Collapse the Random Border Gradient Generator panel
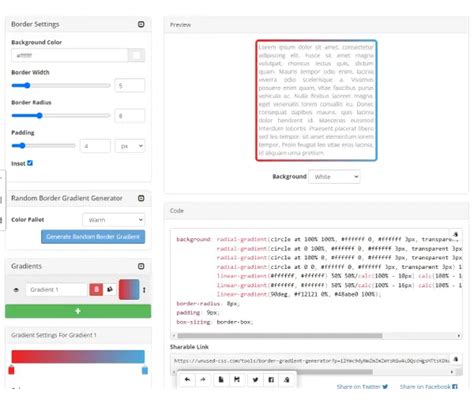 tap(141, 198)
